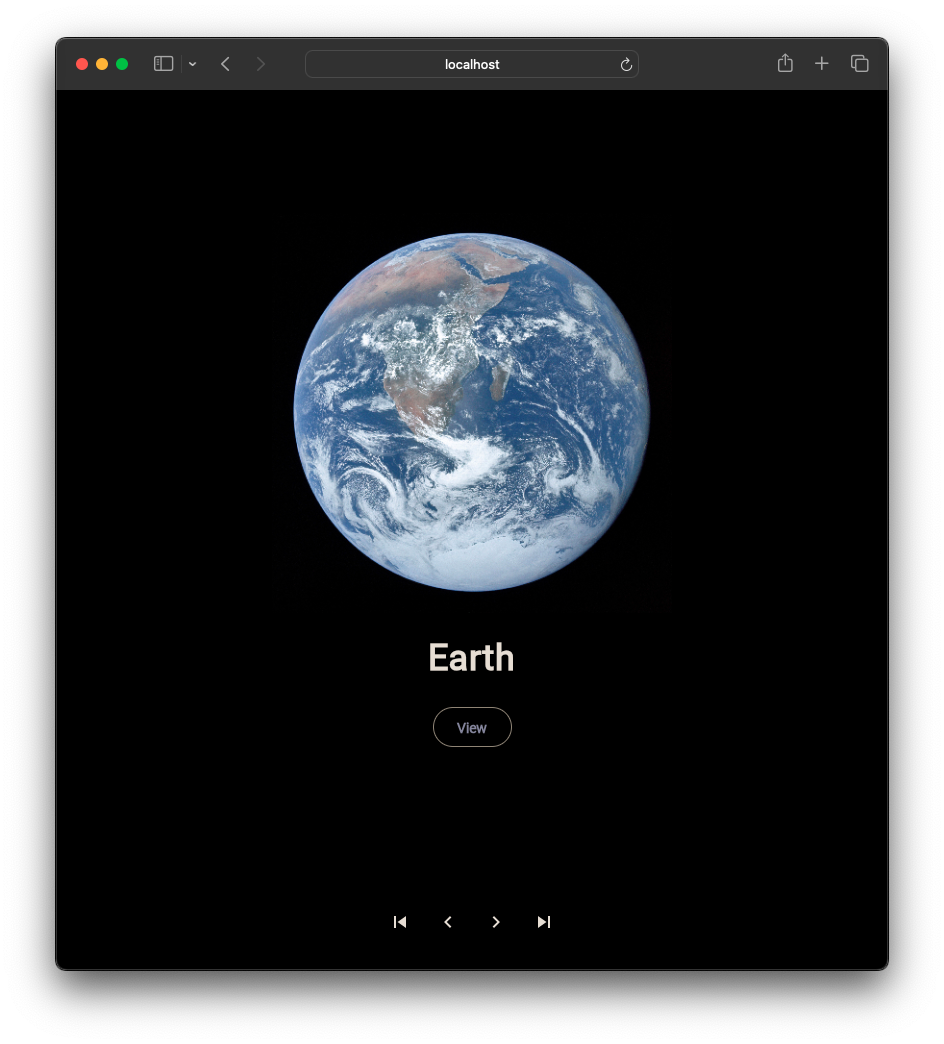Go back in browser history
944x1044 pixels.
(x=225, y=64)
